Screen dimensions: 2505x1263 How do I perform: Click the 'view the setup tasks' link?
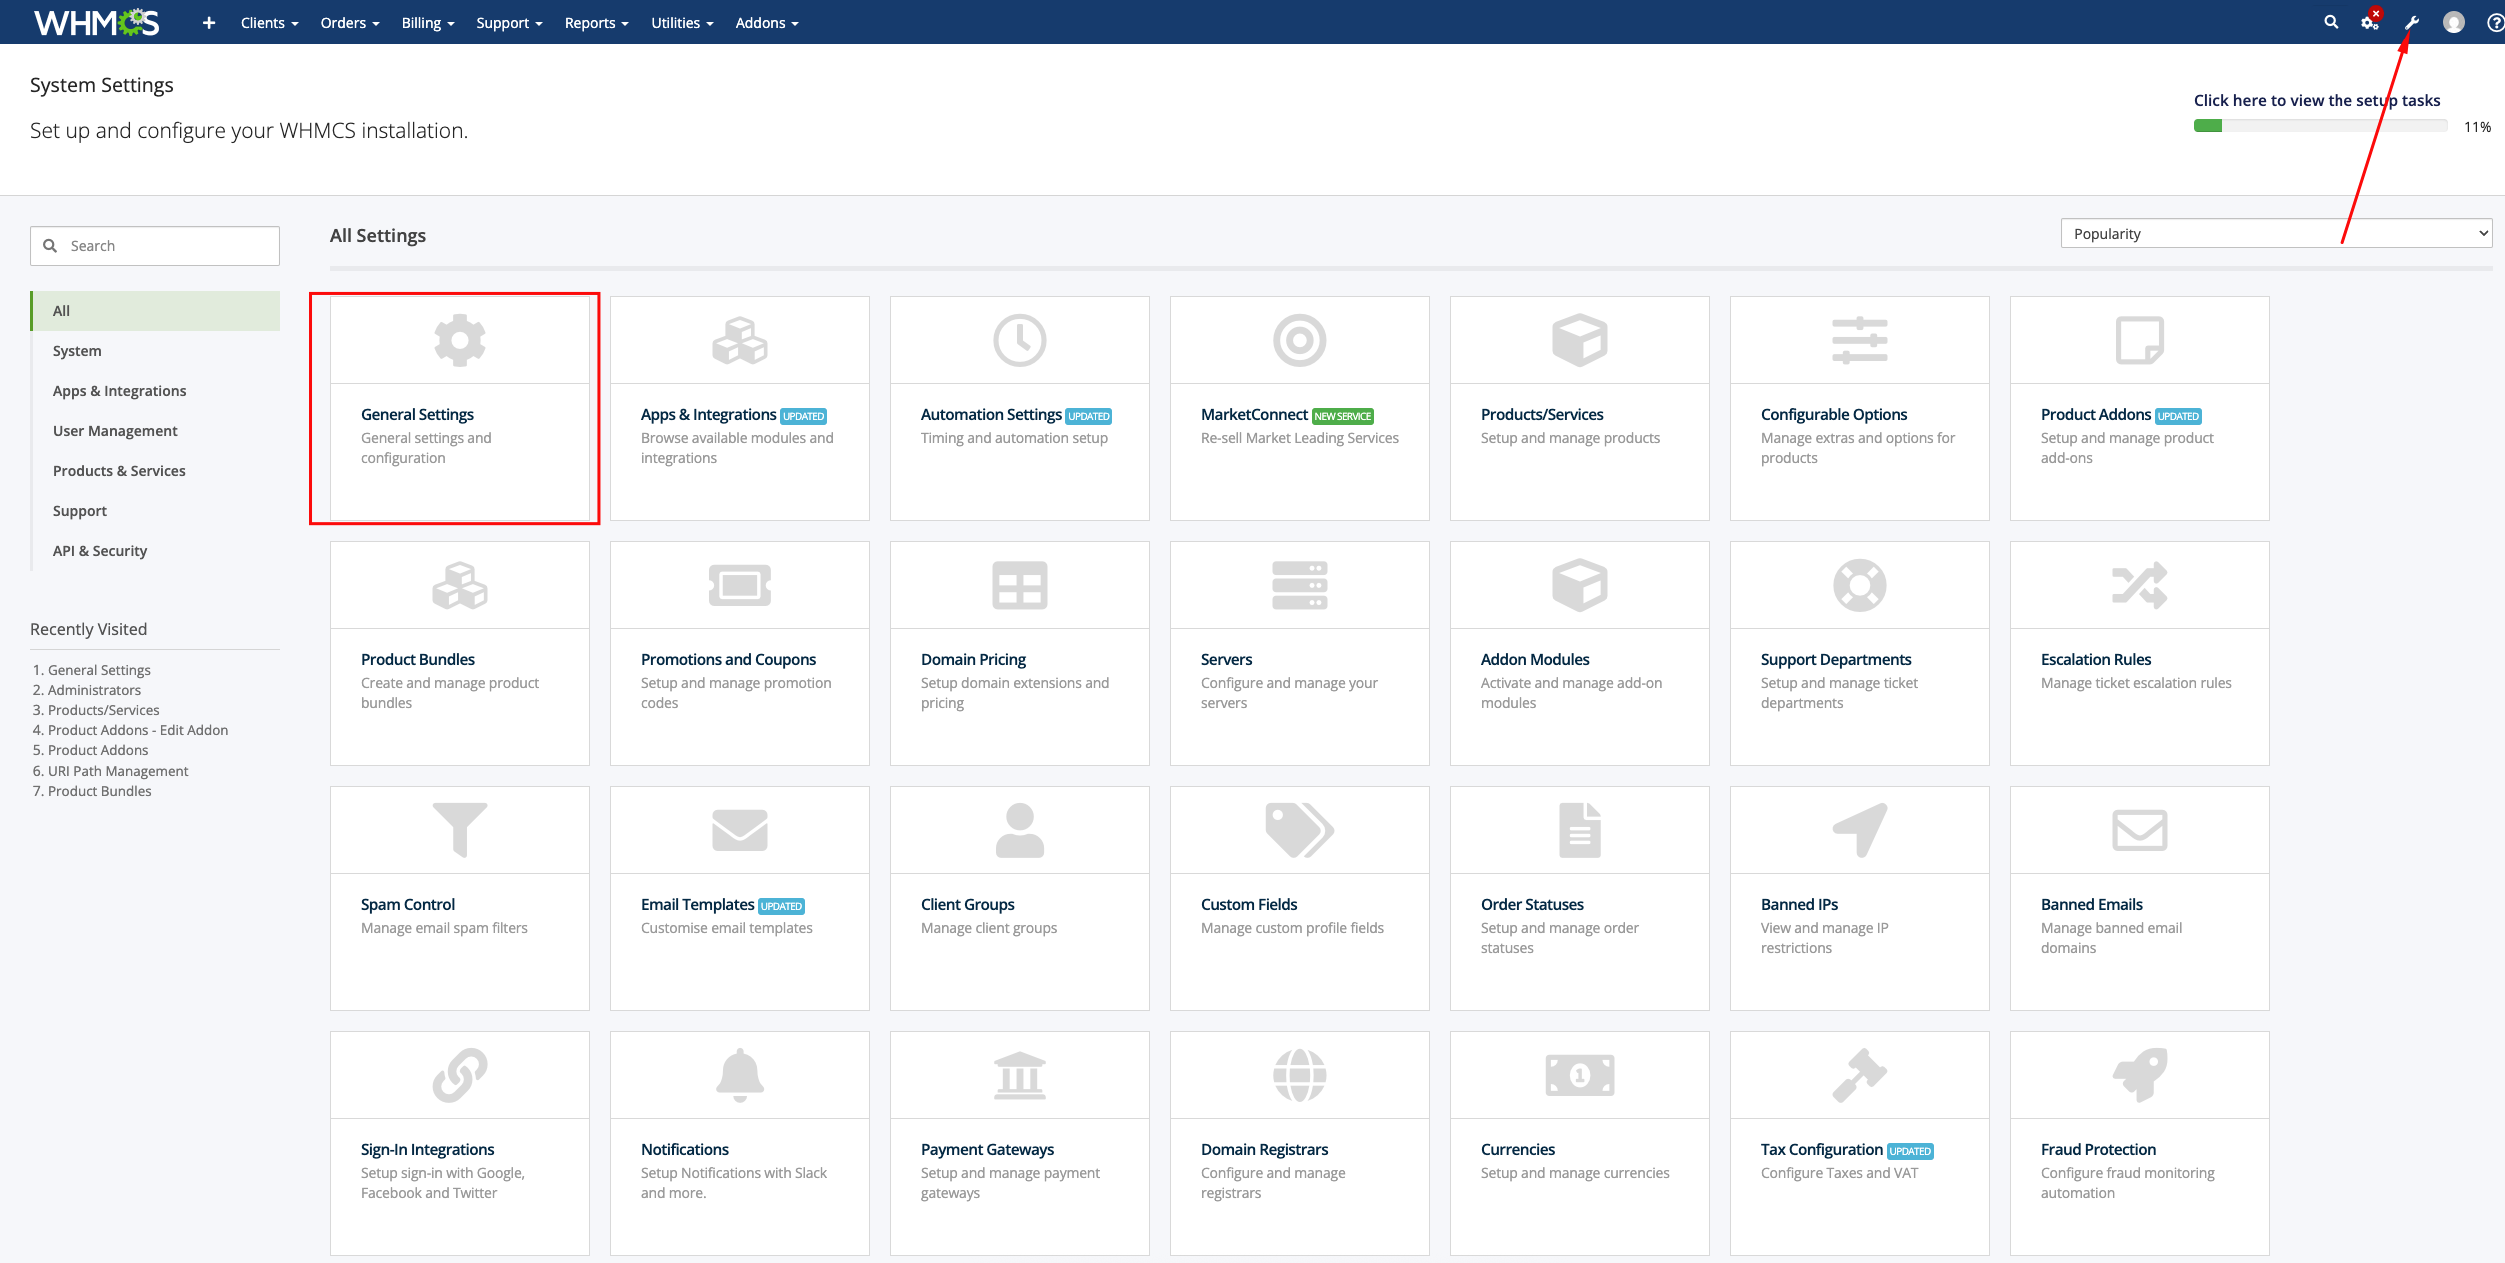[2316, 101]
